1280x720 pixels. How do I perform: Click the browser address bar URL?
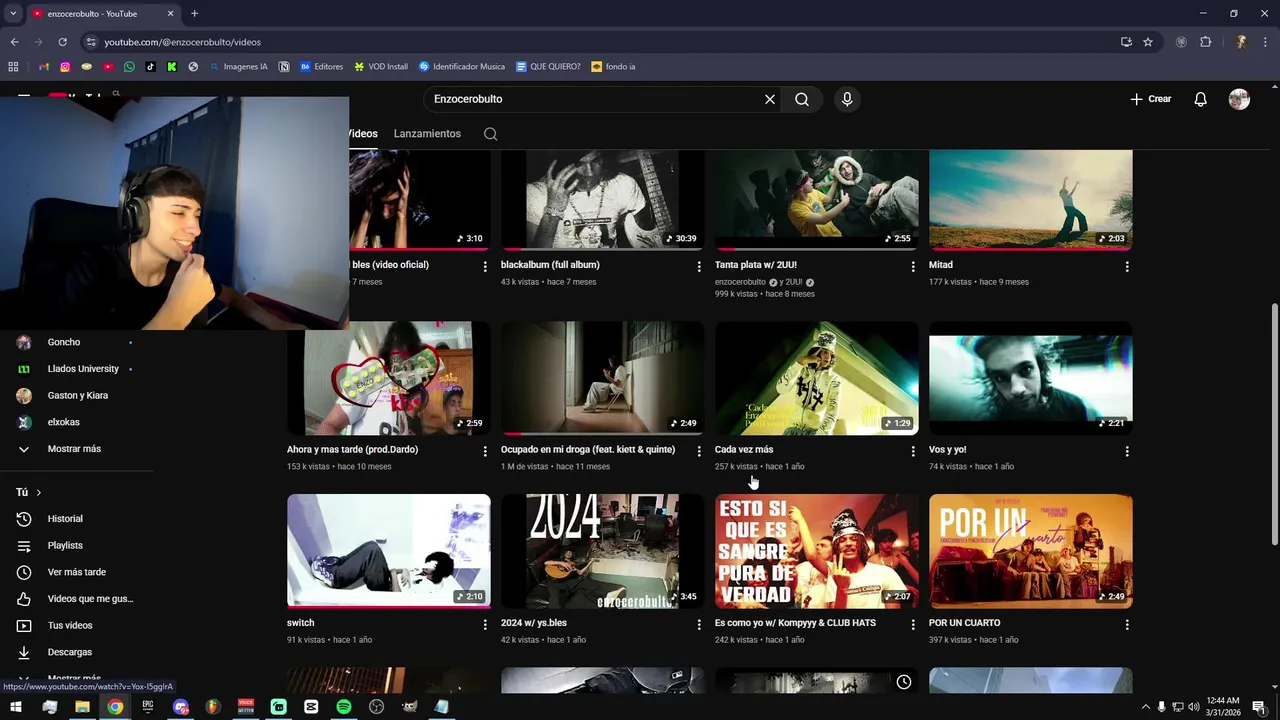tap(183, 42)
